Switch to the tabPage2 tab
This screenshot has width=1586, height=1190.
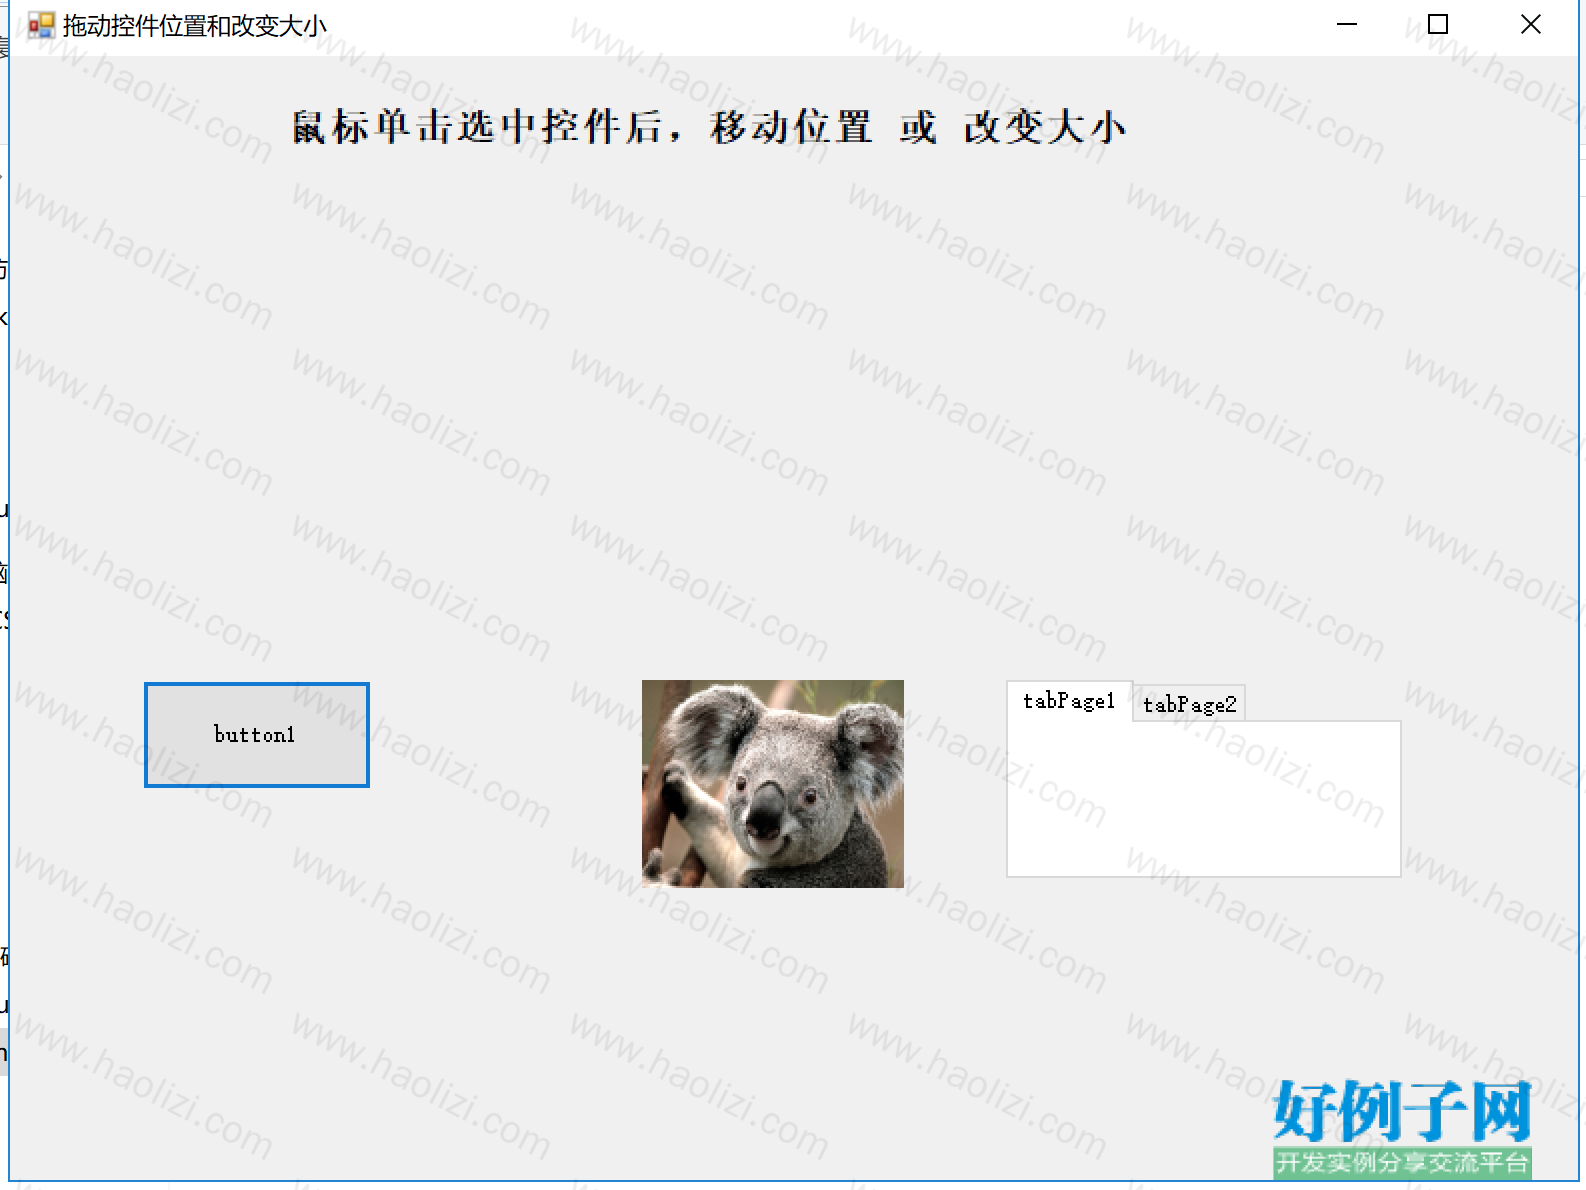(x=1189, y=705)
